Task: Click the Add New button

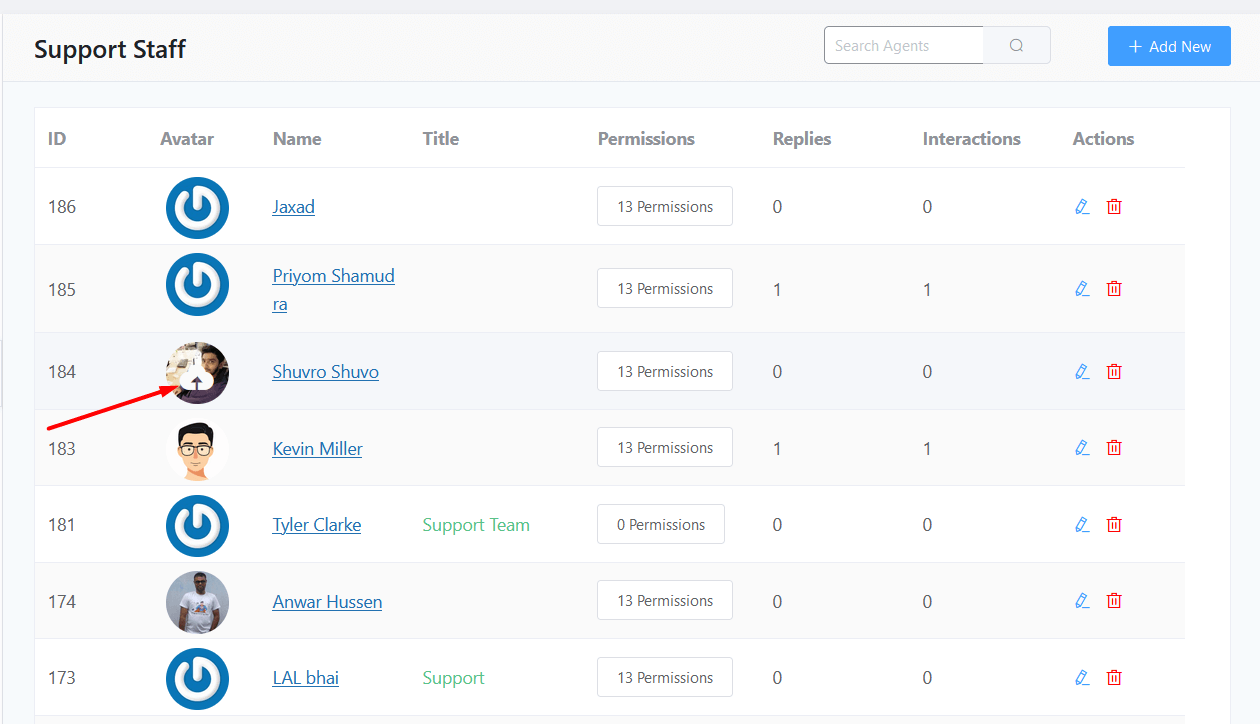Action: point(1169,47)
